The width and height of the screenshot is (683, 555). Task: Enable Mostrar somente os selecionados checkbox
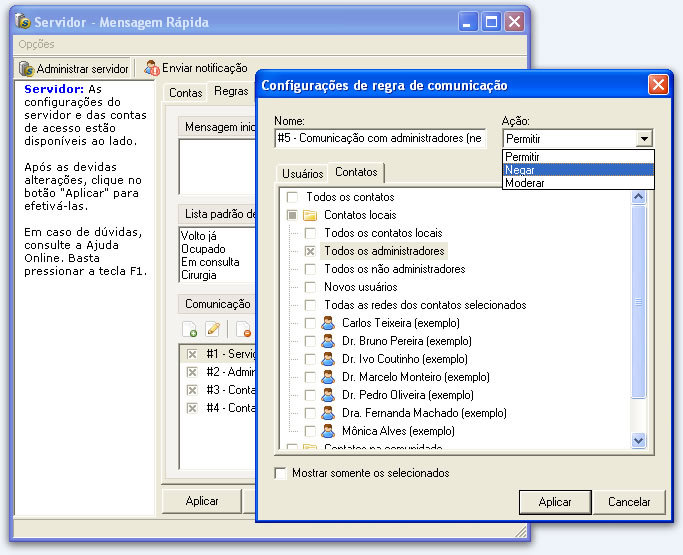tap(281, 473)
